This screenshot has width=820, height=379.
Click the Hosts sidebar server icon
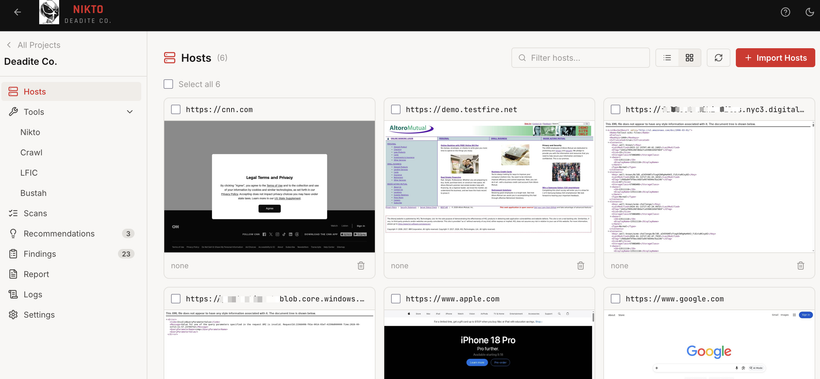14,91
